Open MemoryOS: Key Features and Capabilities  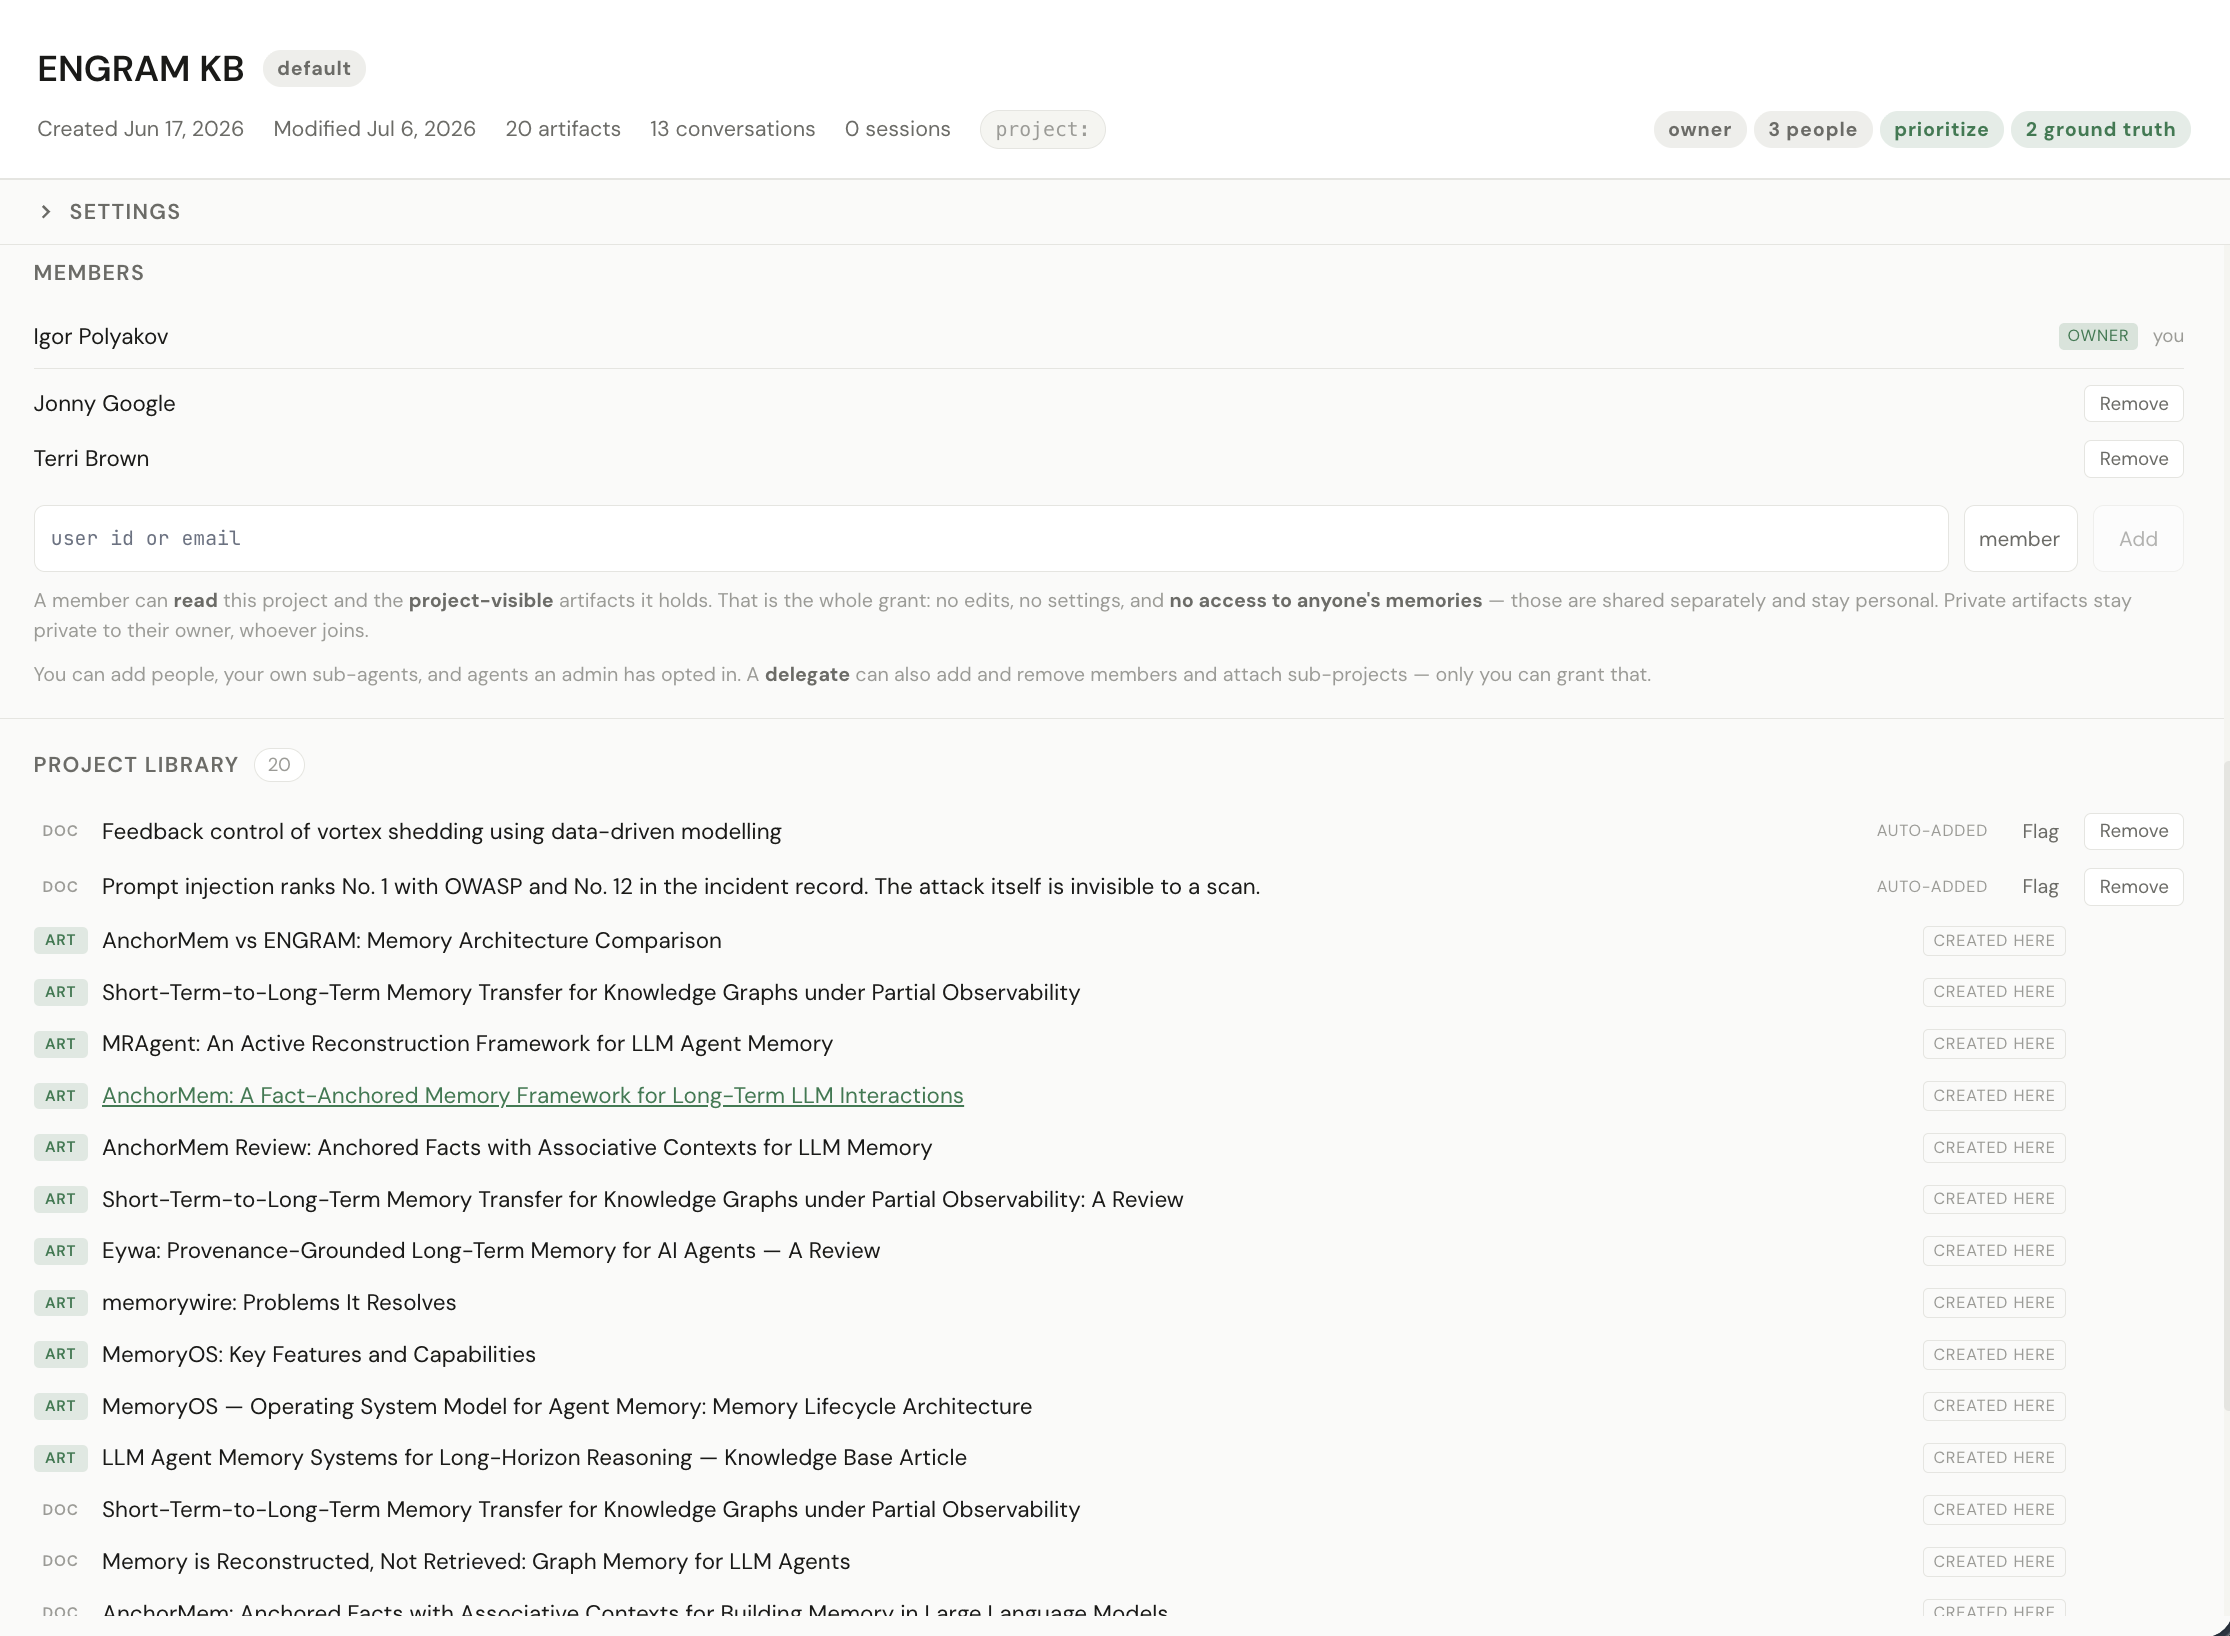pos(319,1354)
